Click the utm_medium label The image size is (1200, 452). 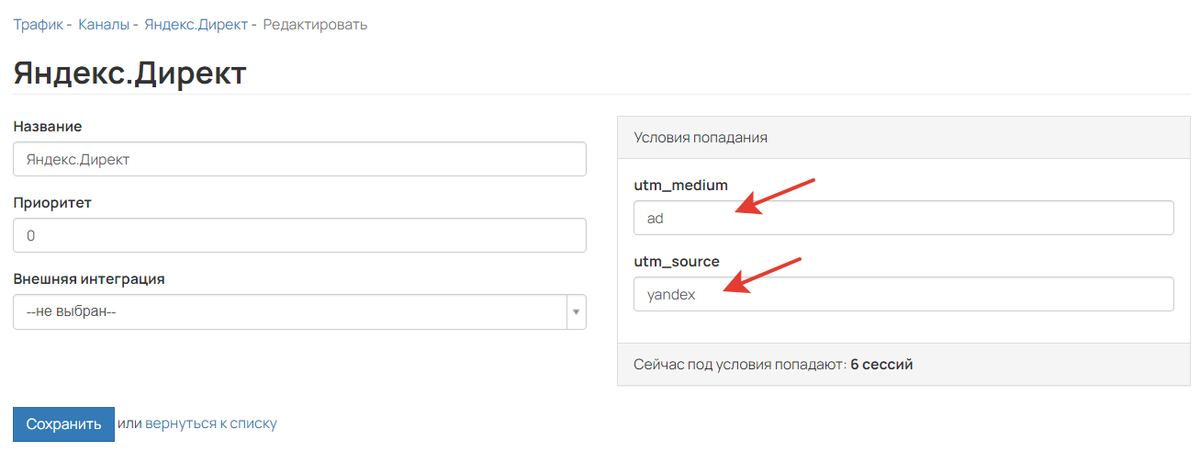[681, 185]
